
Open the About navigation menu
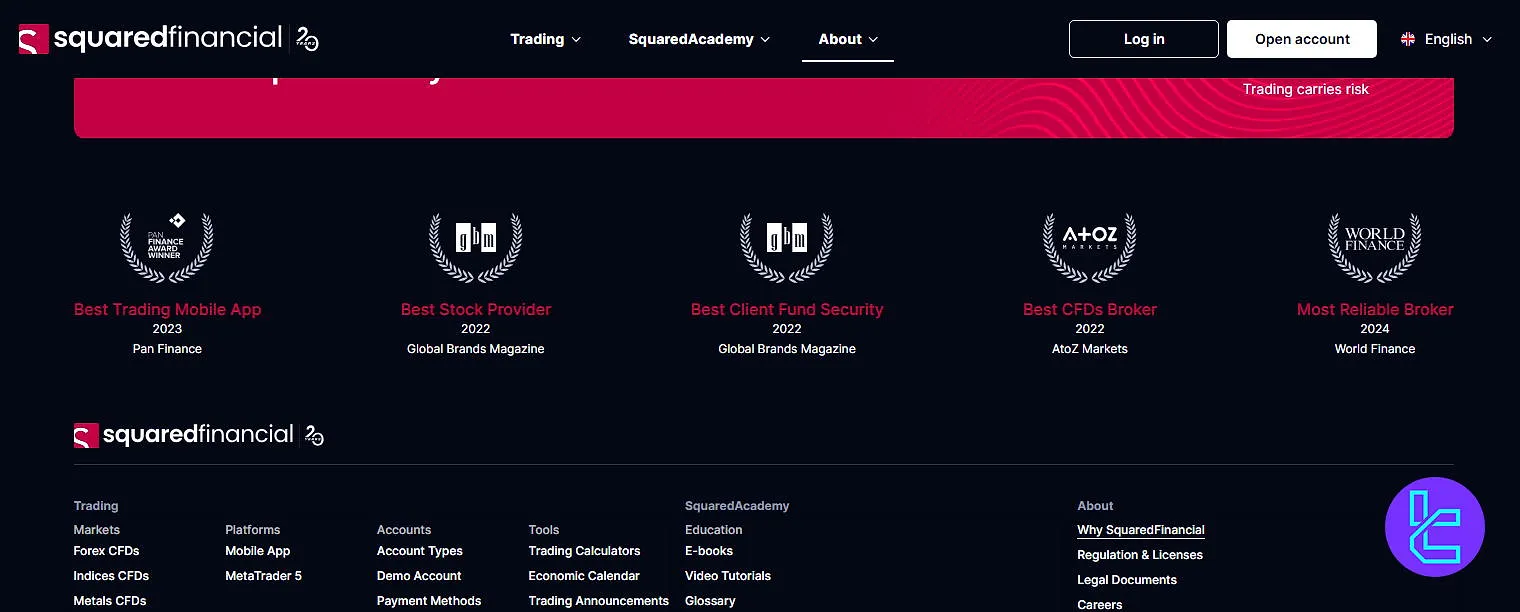pyautogui.click(x=847, y=39)
